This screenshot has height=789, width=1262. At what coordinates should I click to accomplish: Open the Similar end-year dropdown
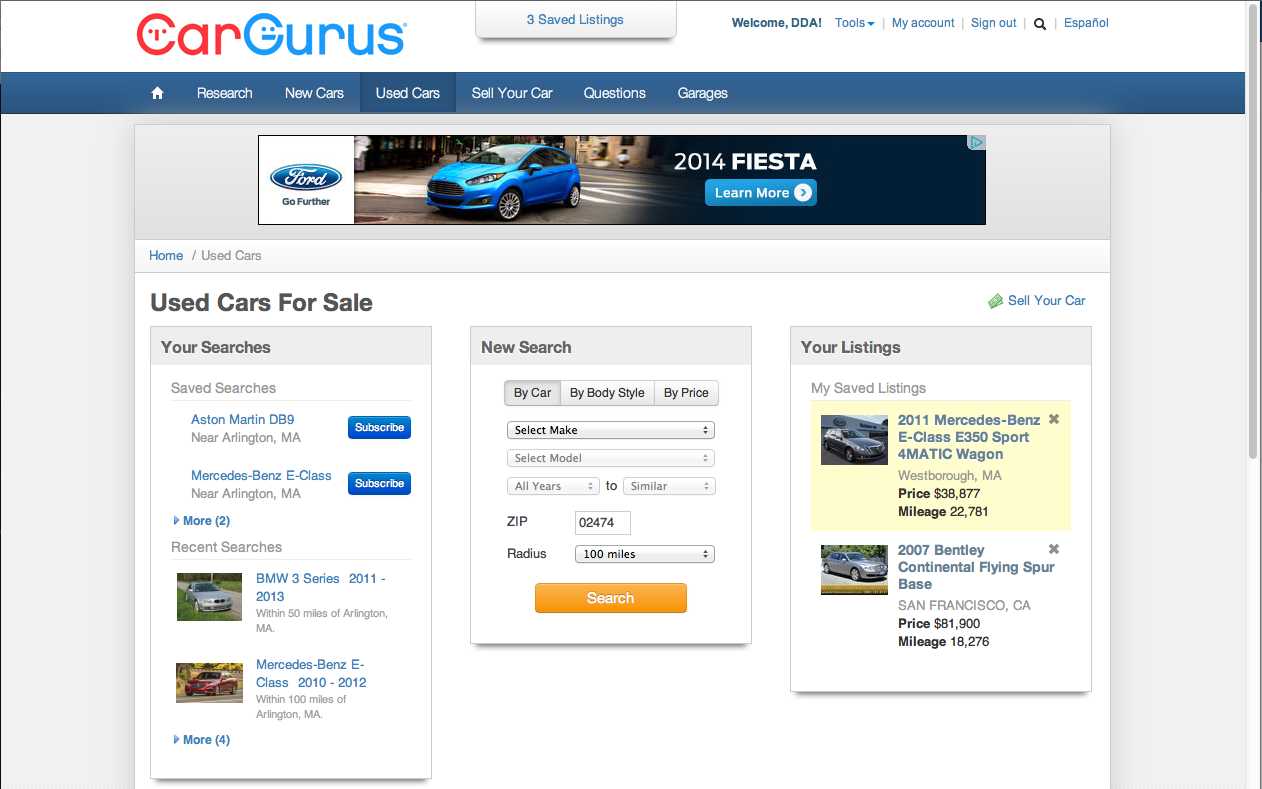[670, 486]
